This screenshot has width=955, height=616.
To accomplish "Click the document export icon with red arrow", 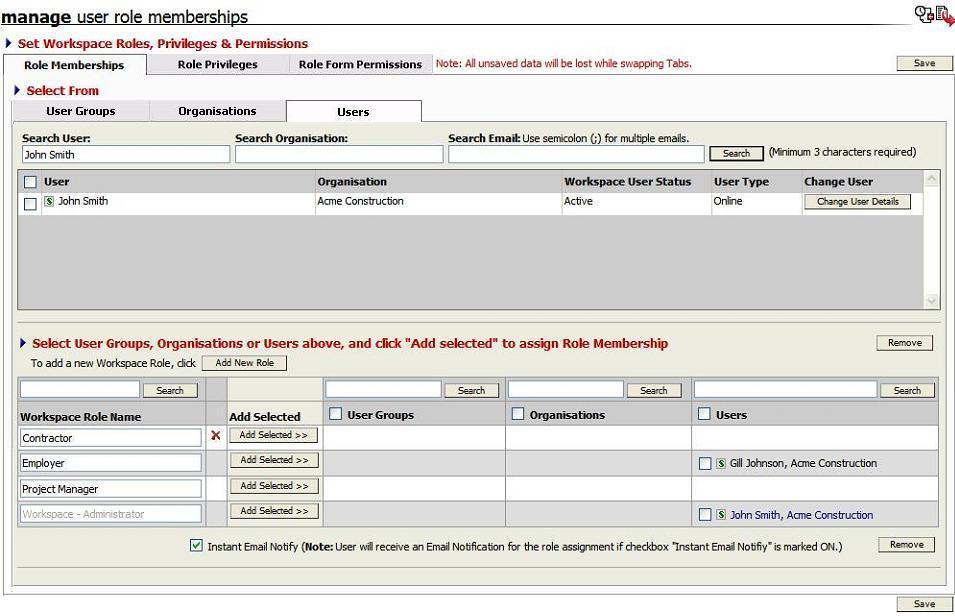I will point(945,15).
